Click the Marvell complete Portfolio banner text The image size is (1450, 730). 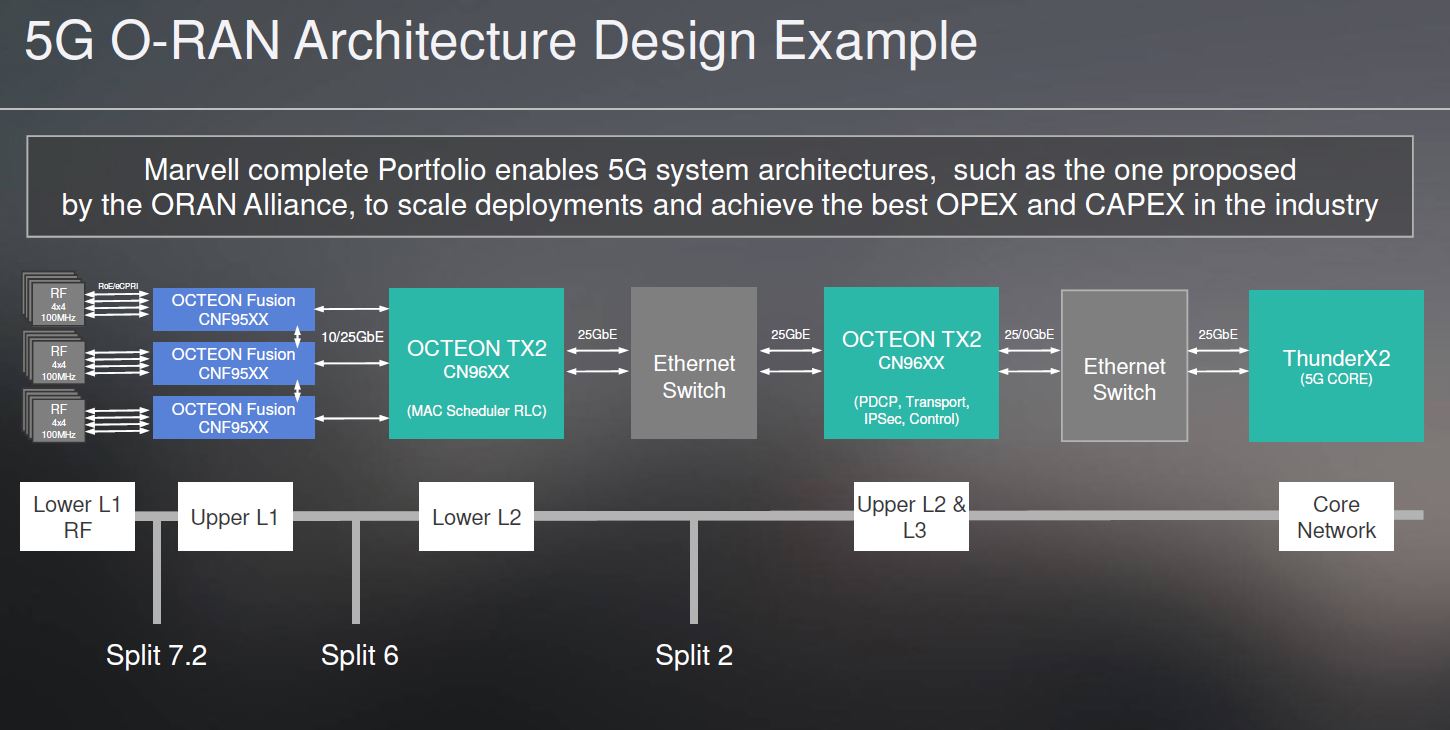pyautogui.click(x=720, y=187)
